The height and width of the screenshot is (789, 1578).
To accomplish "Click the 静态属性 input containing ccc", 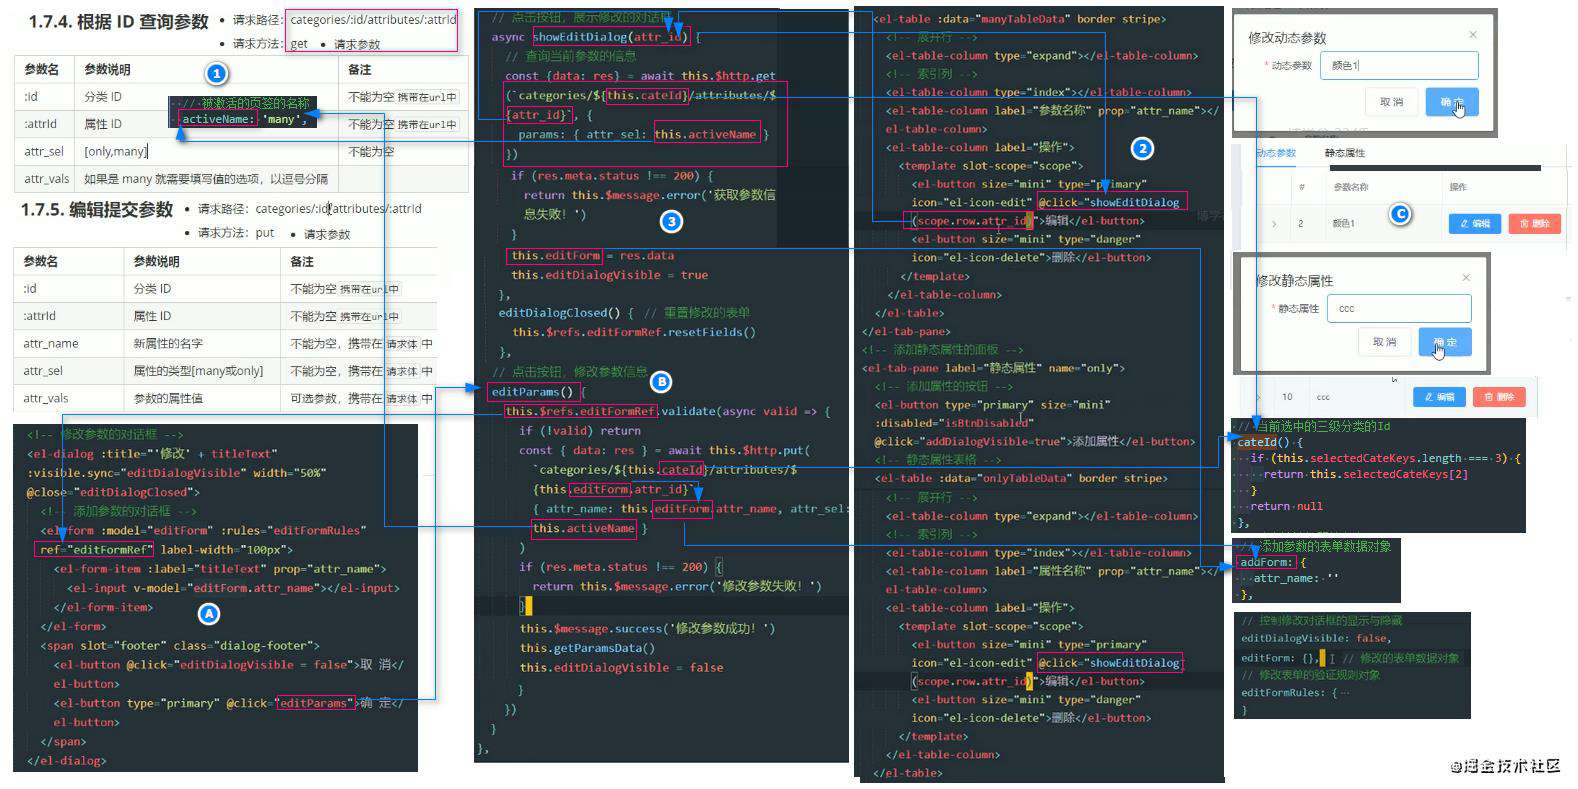I will (1399, 308).
